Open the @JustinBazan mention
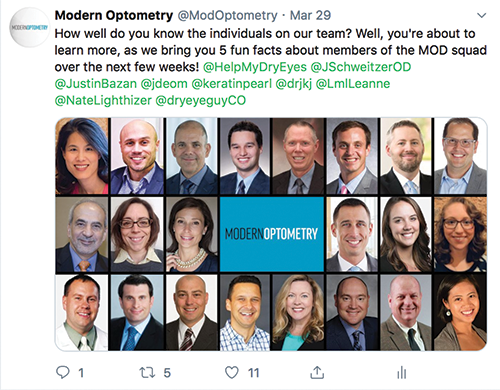Viewport: 500px width, 390px height. 96,84
